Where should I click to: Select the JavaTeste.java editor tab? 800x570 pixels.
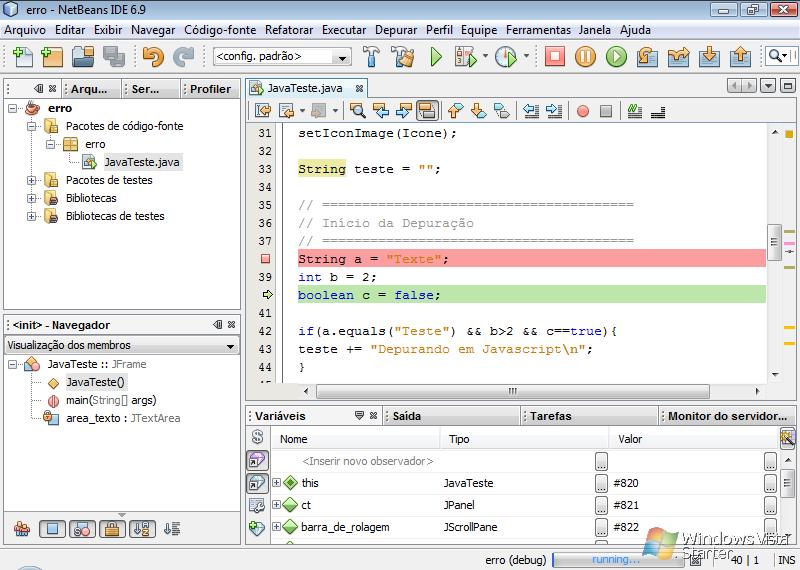[x=305, y=88]
